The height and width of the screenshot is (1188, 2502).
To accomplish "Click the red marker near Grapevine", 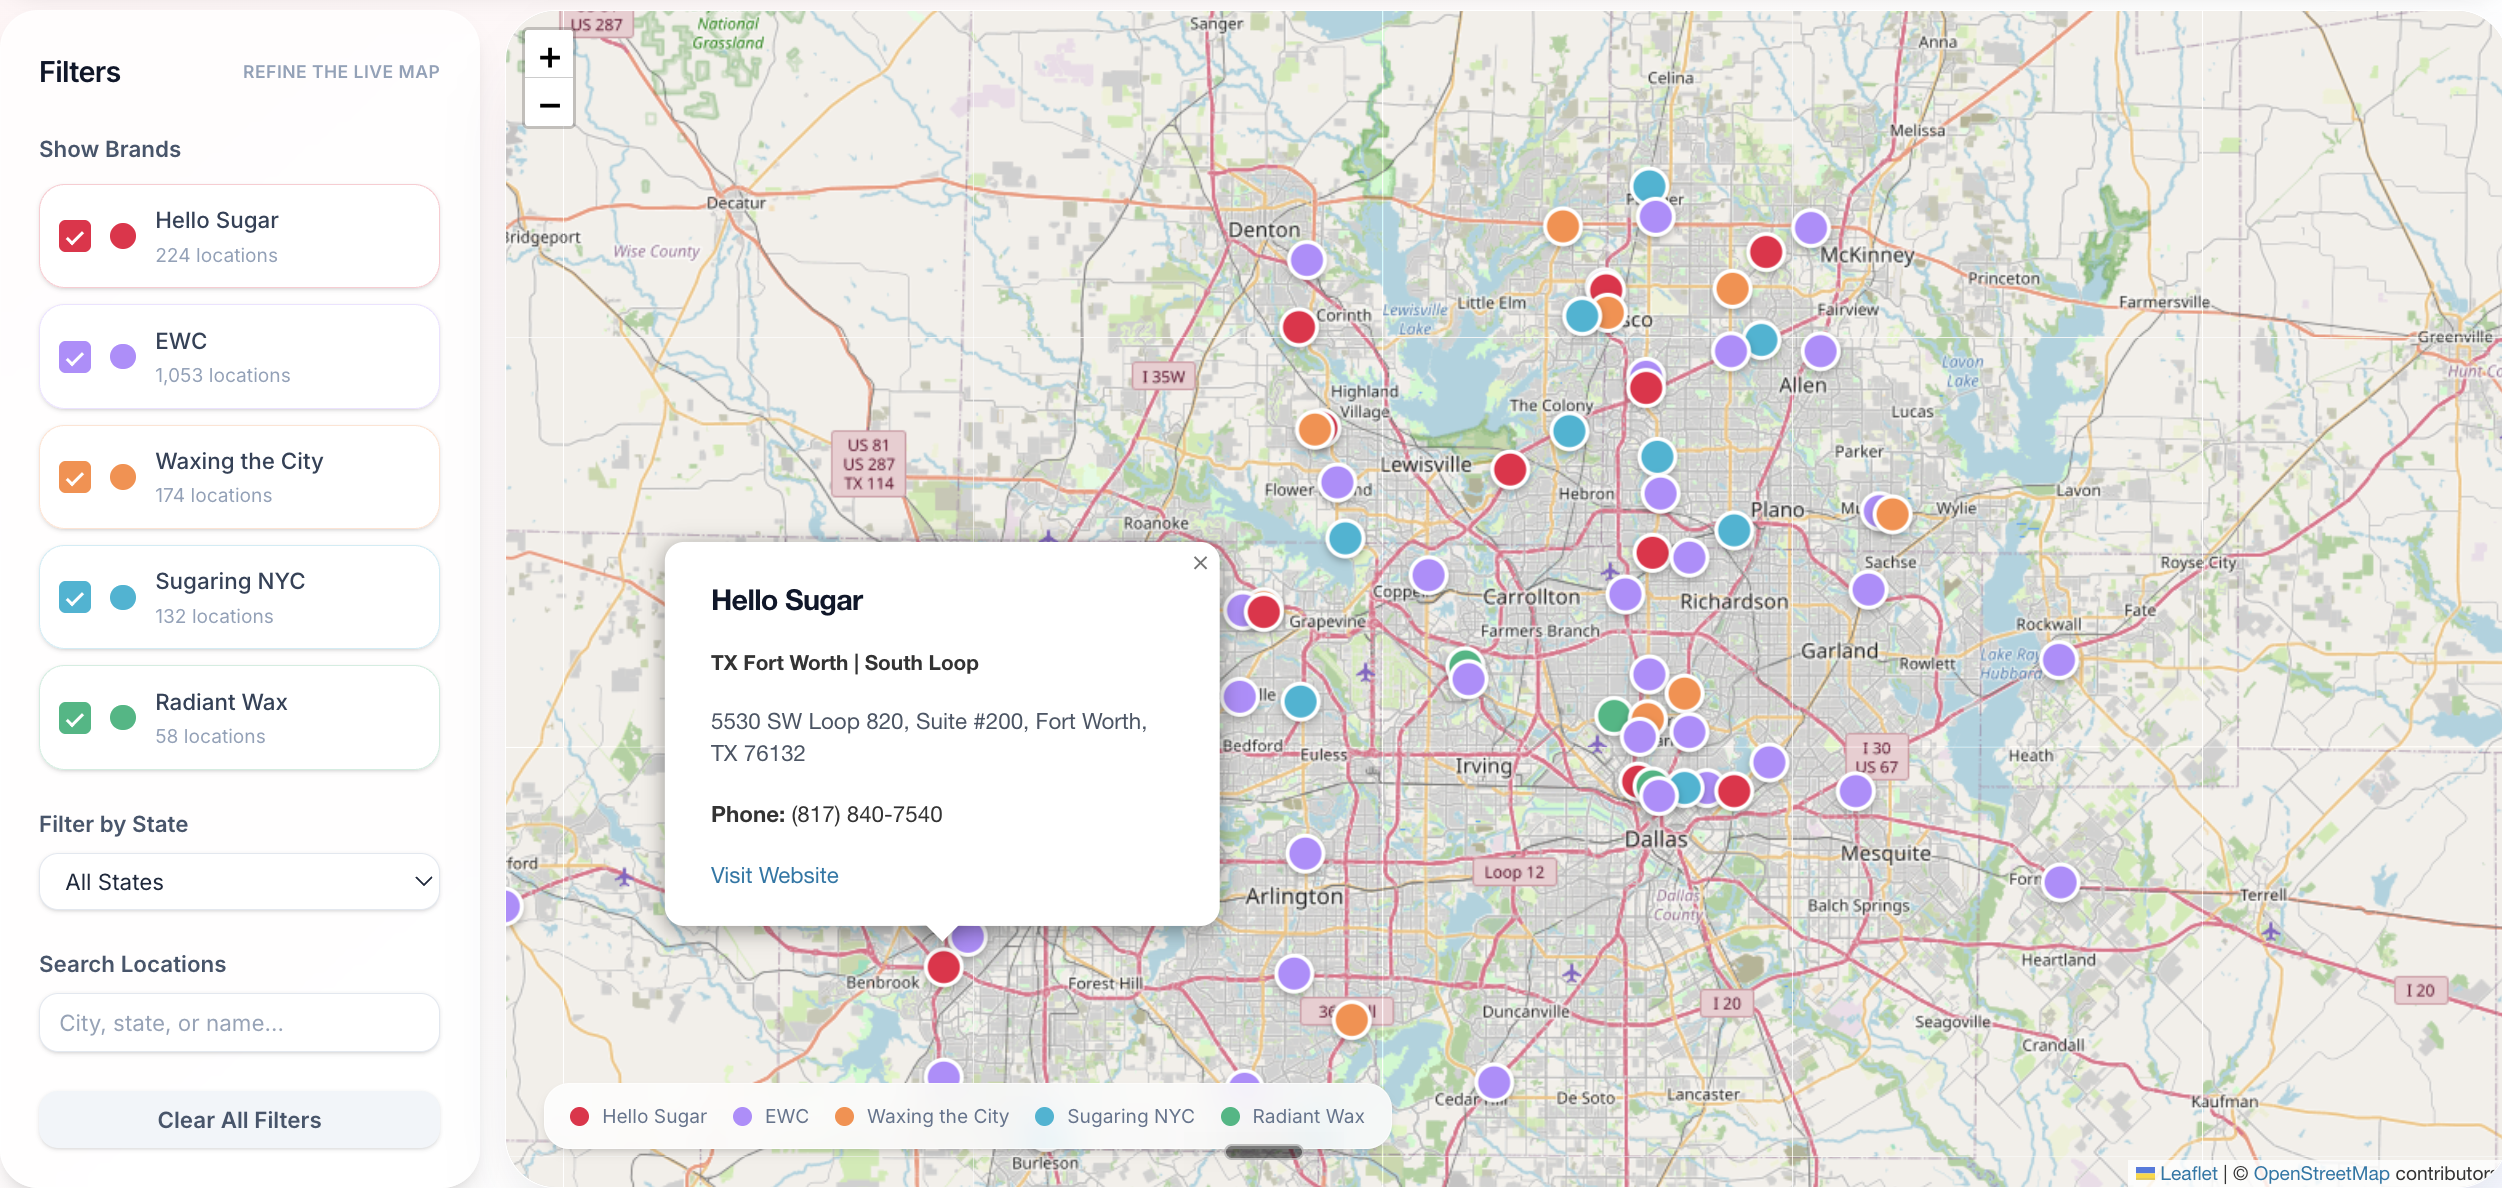I will 1263,611.
